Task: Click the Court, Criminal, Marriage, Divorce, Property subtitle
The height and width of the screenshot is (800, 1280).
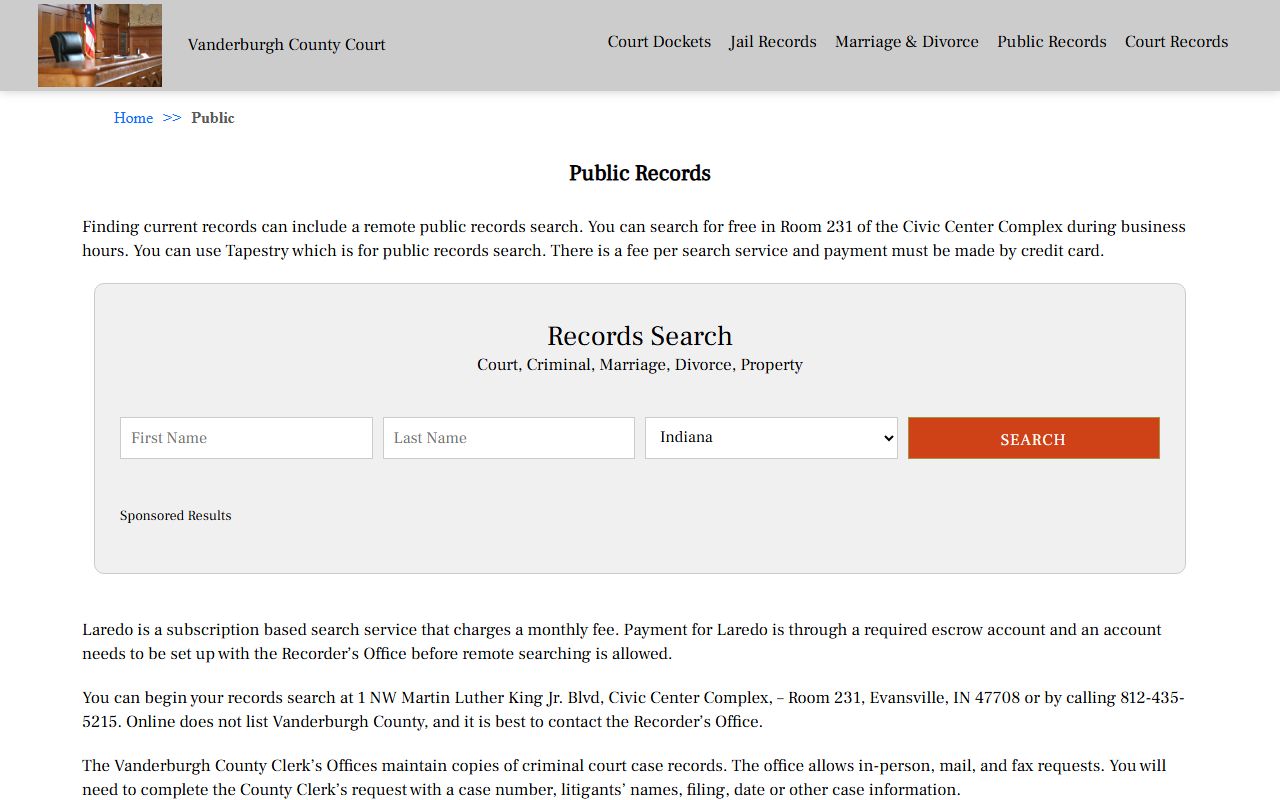Action: click(x=640, y=365)
